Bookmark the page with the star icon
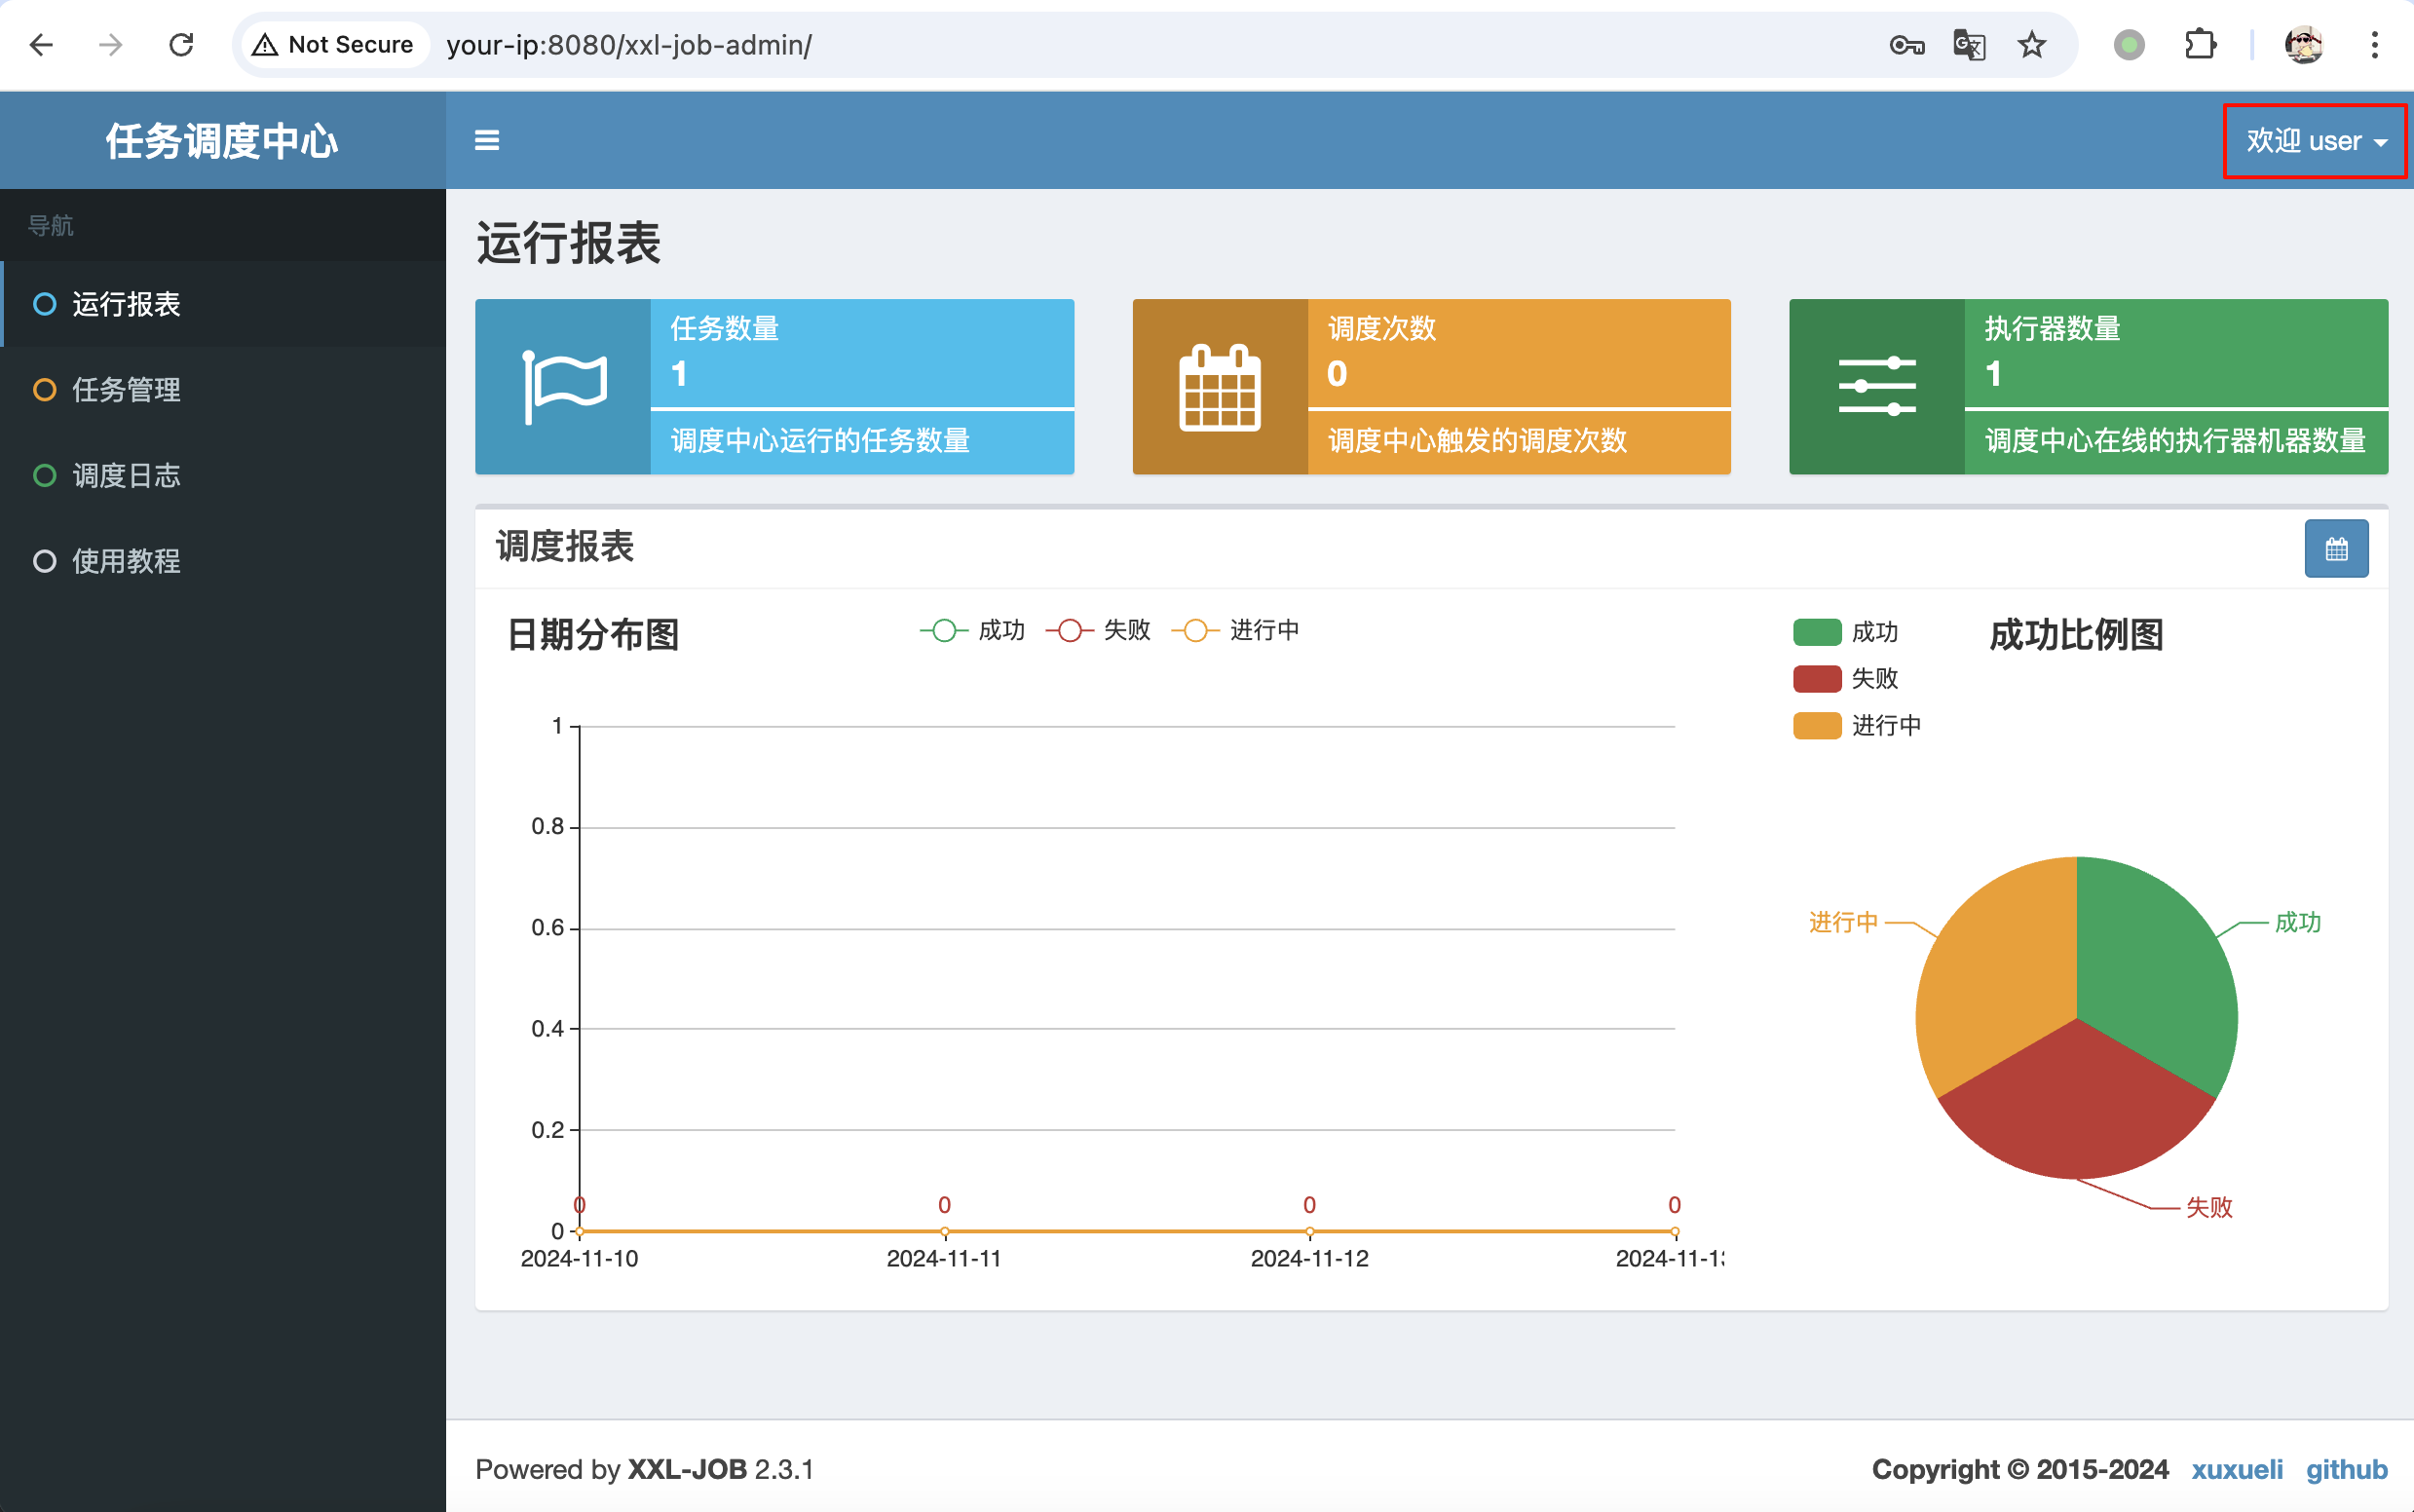 tap(2031, 45)
